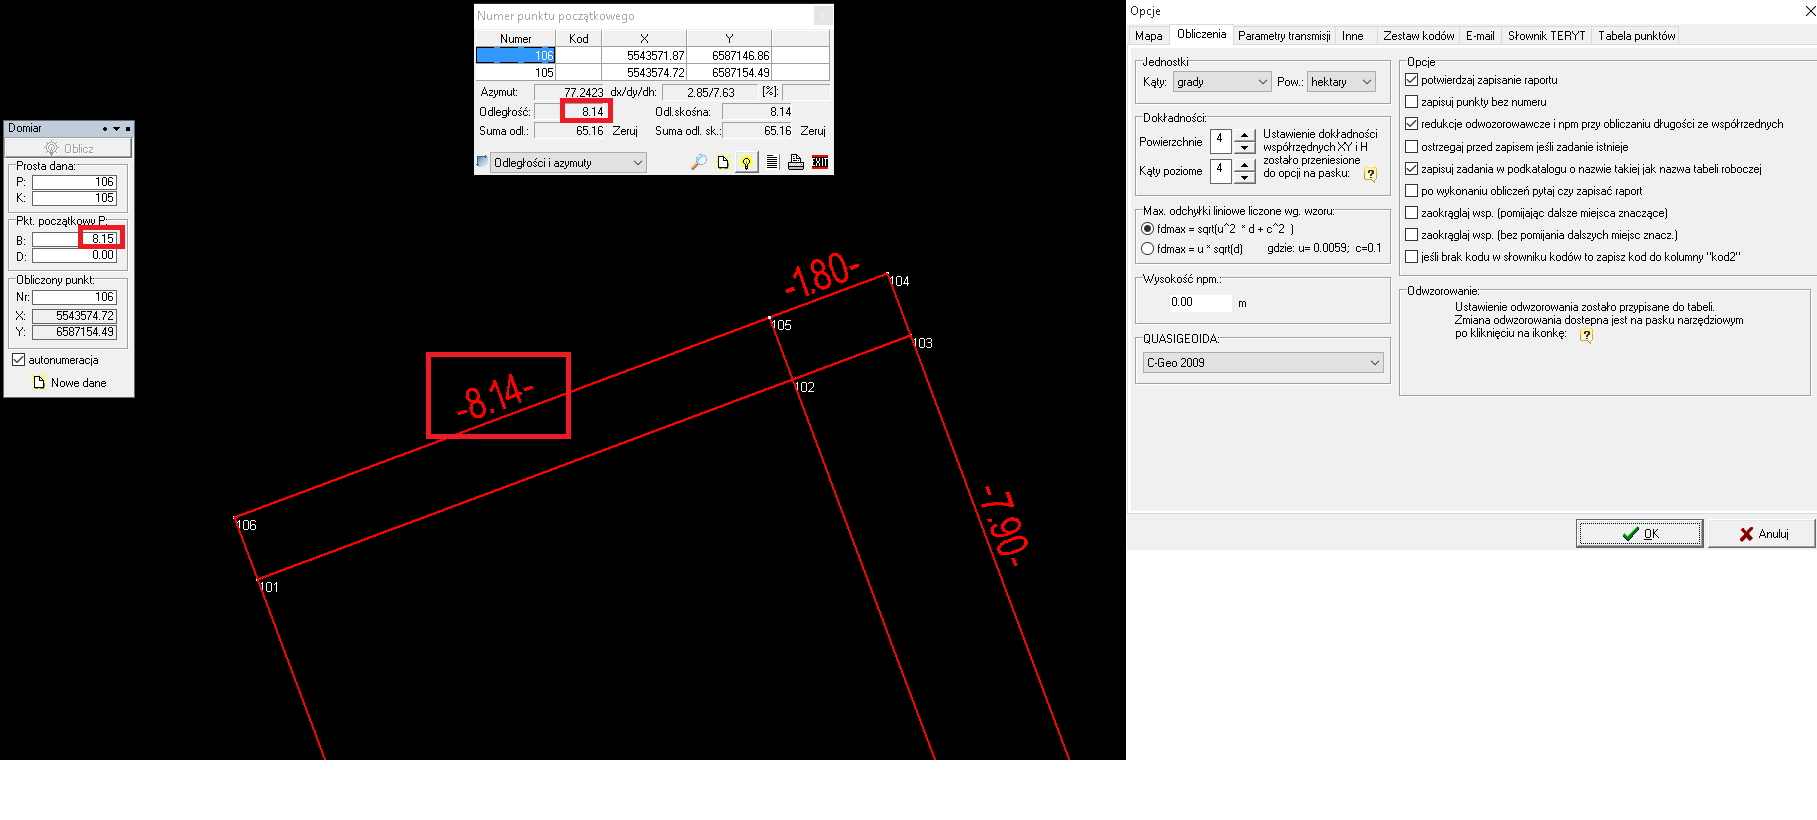Click the K field in Prosta dana

coord(74,198)
